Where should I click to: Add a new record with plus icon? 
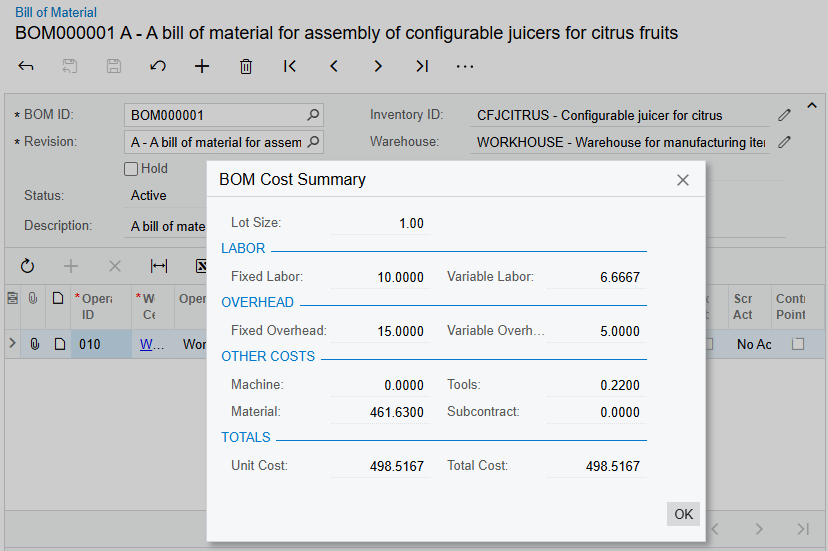point(202,67)
